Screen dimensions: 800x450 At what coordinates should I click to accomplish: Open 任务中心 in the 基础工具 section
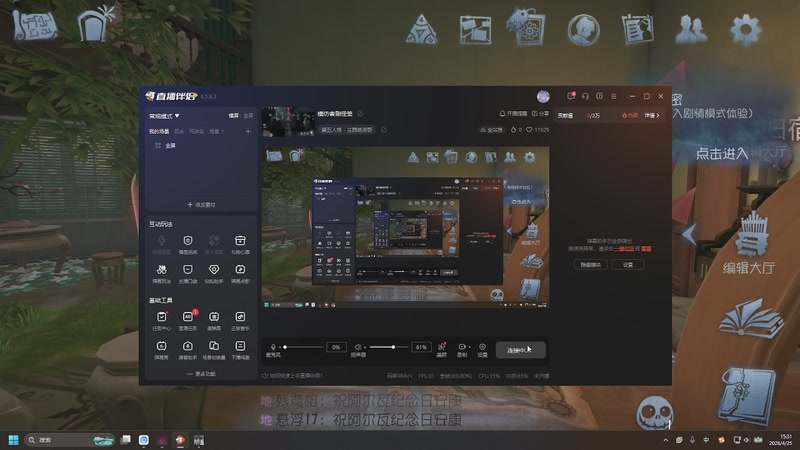pyautogui.click(x=161, y=317)
